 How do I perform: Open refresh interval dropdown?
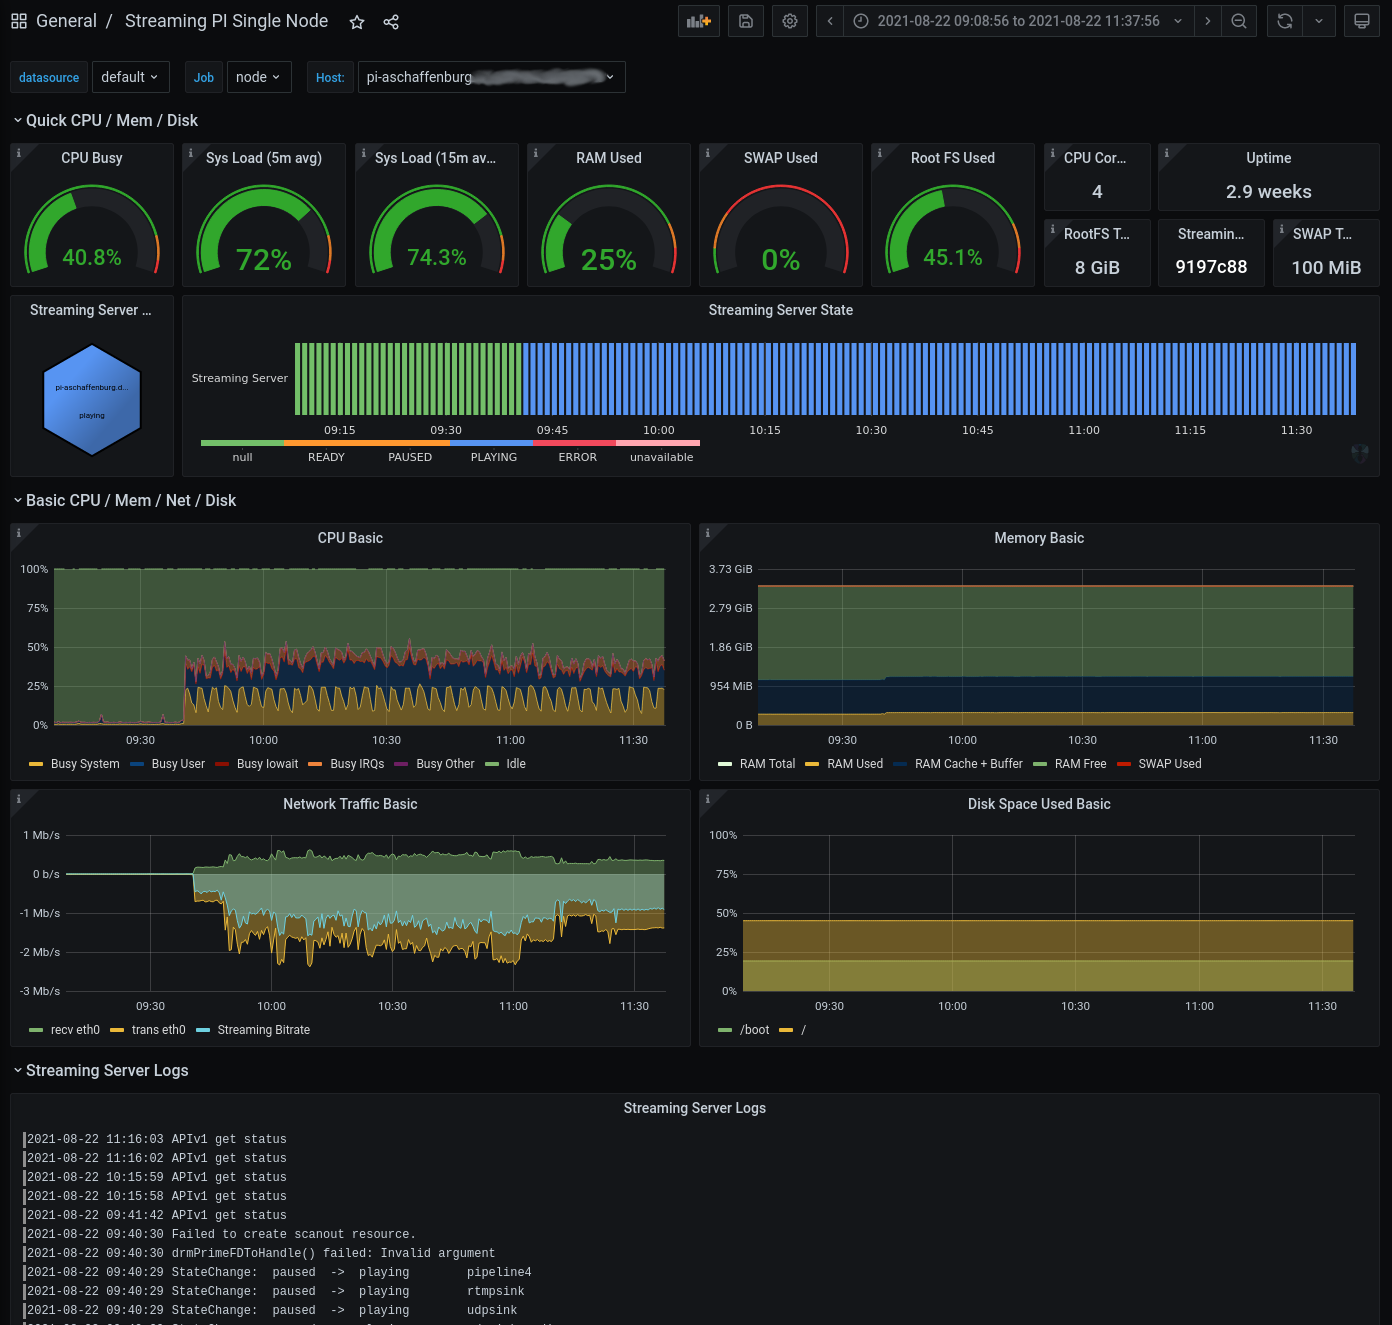tap(1319, 21)
